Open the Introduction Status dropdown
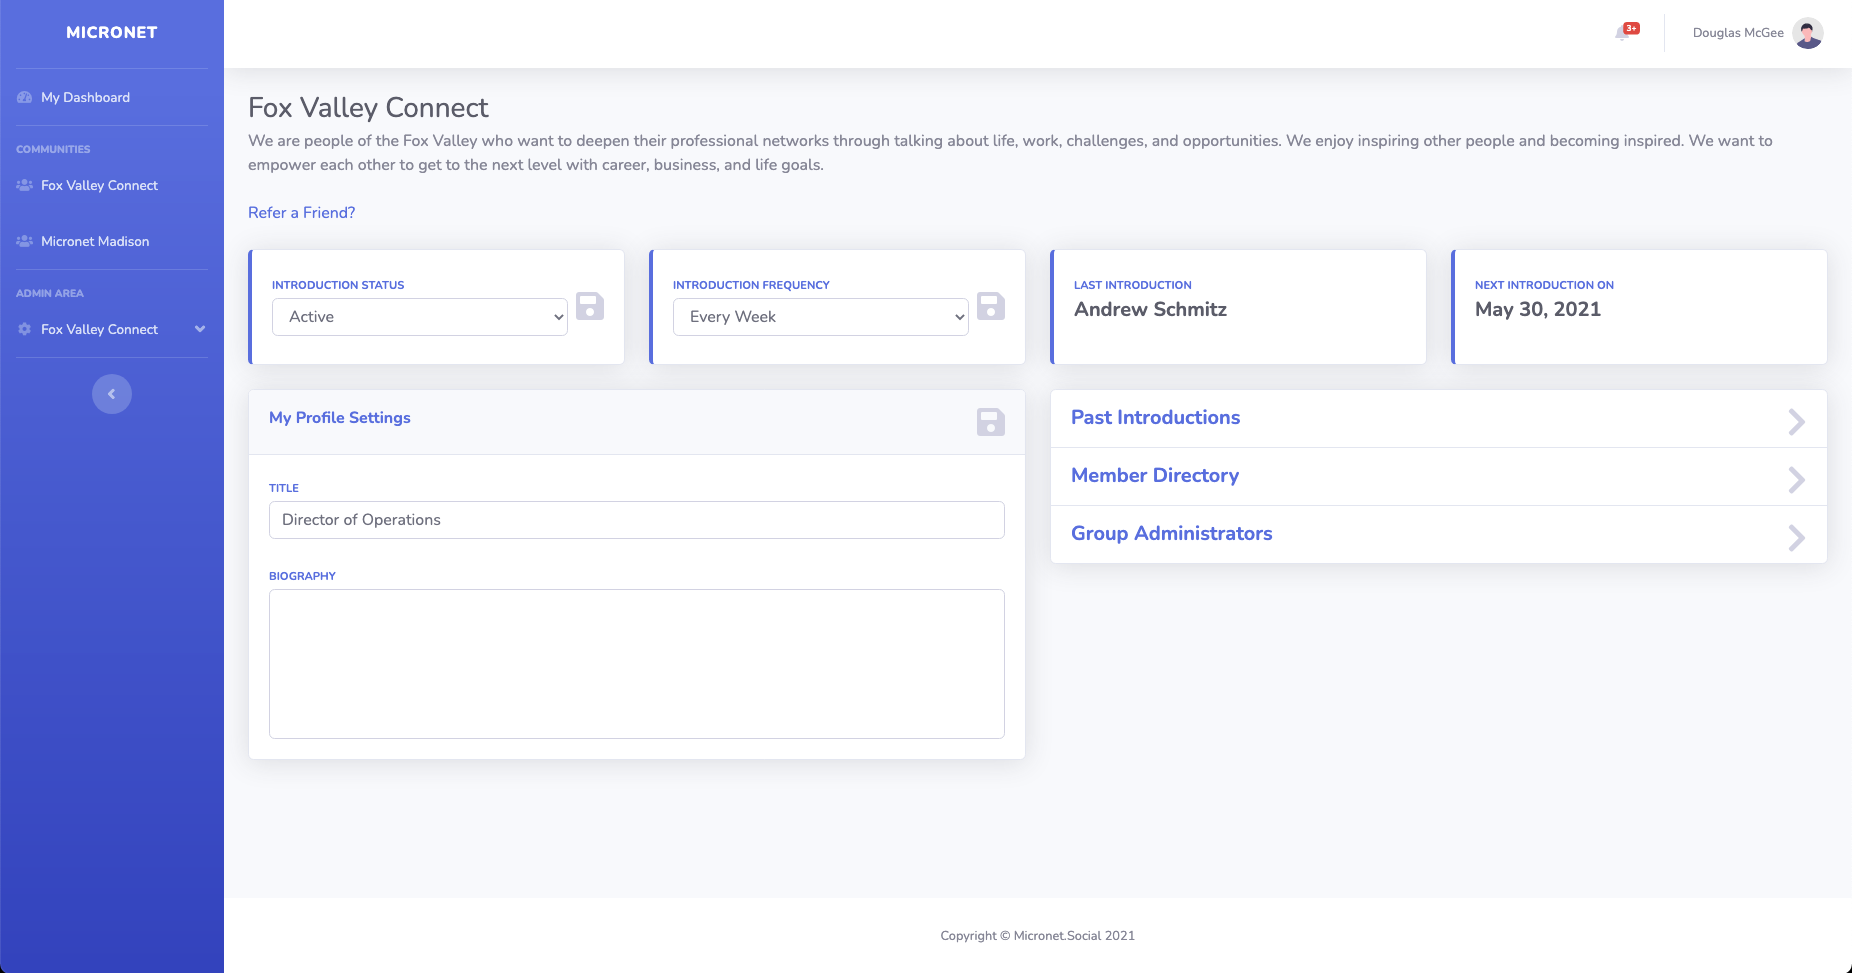The width and height of the screenshot is (1852, 973). coord(420,317)
